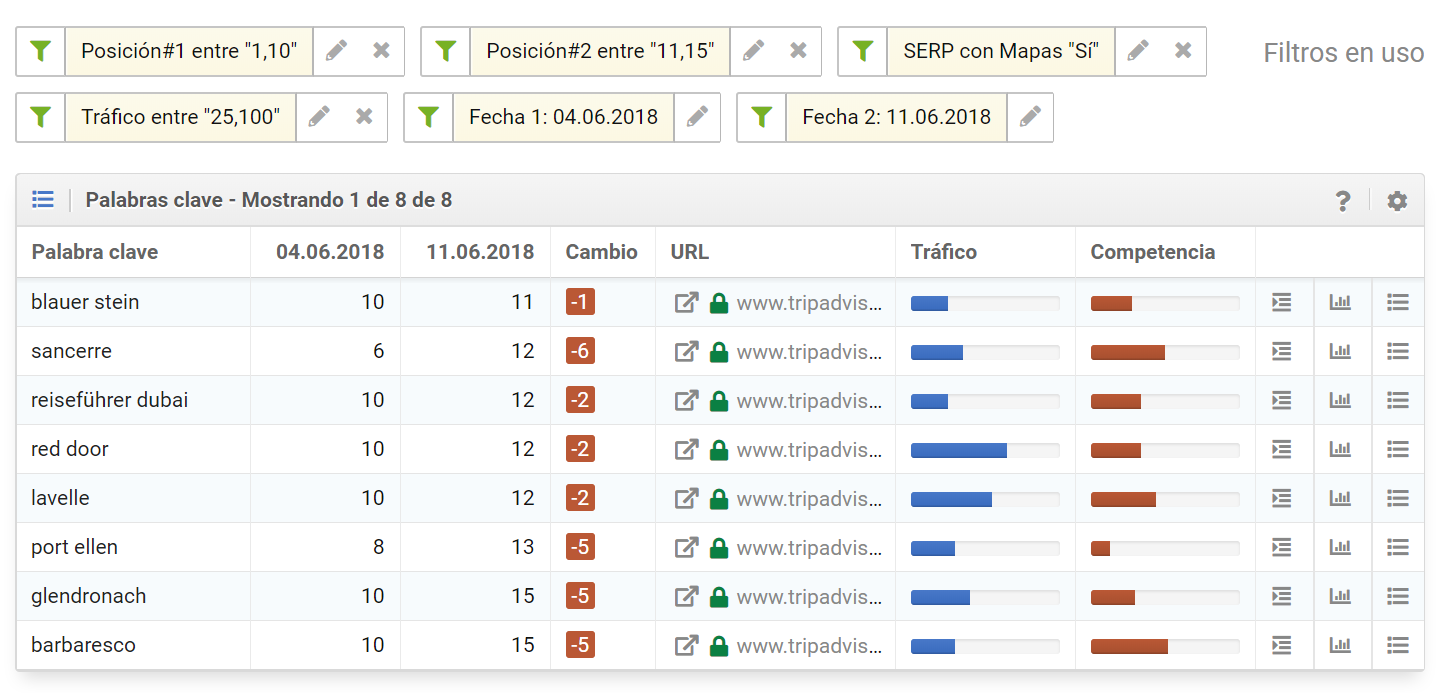Remove the Posición#2 filter
Viewport: 1446px width, 693px height.
point(798,51)
